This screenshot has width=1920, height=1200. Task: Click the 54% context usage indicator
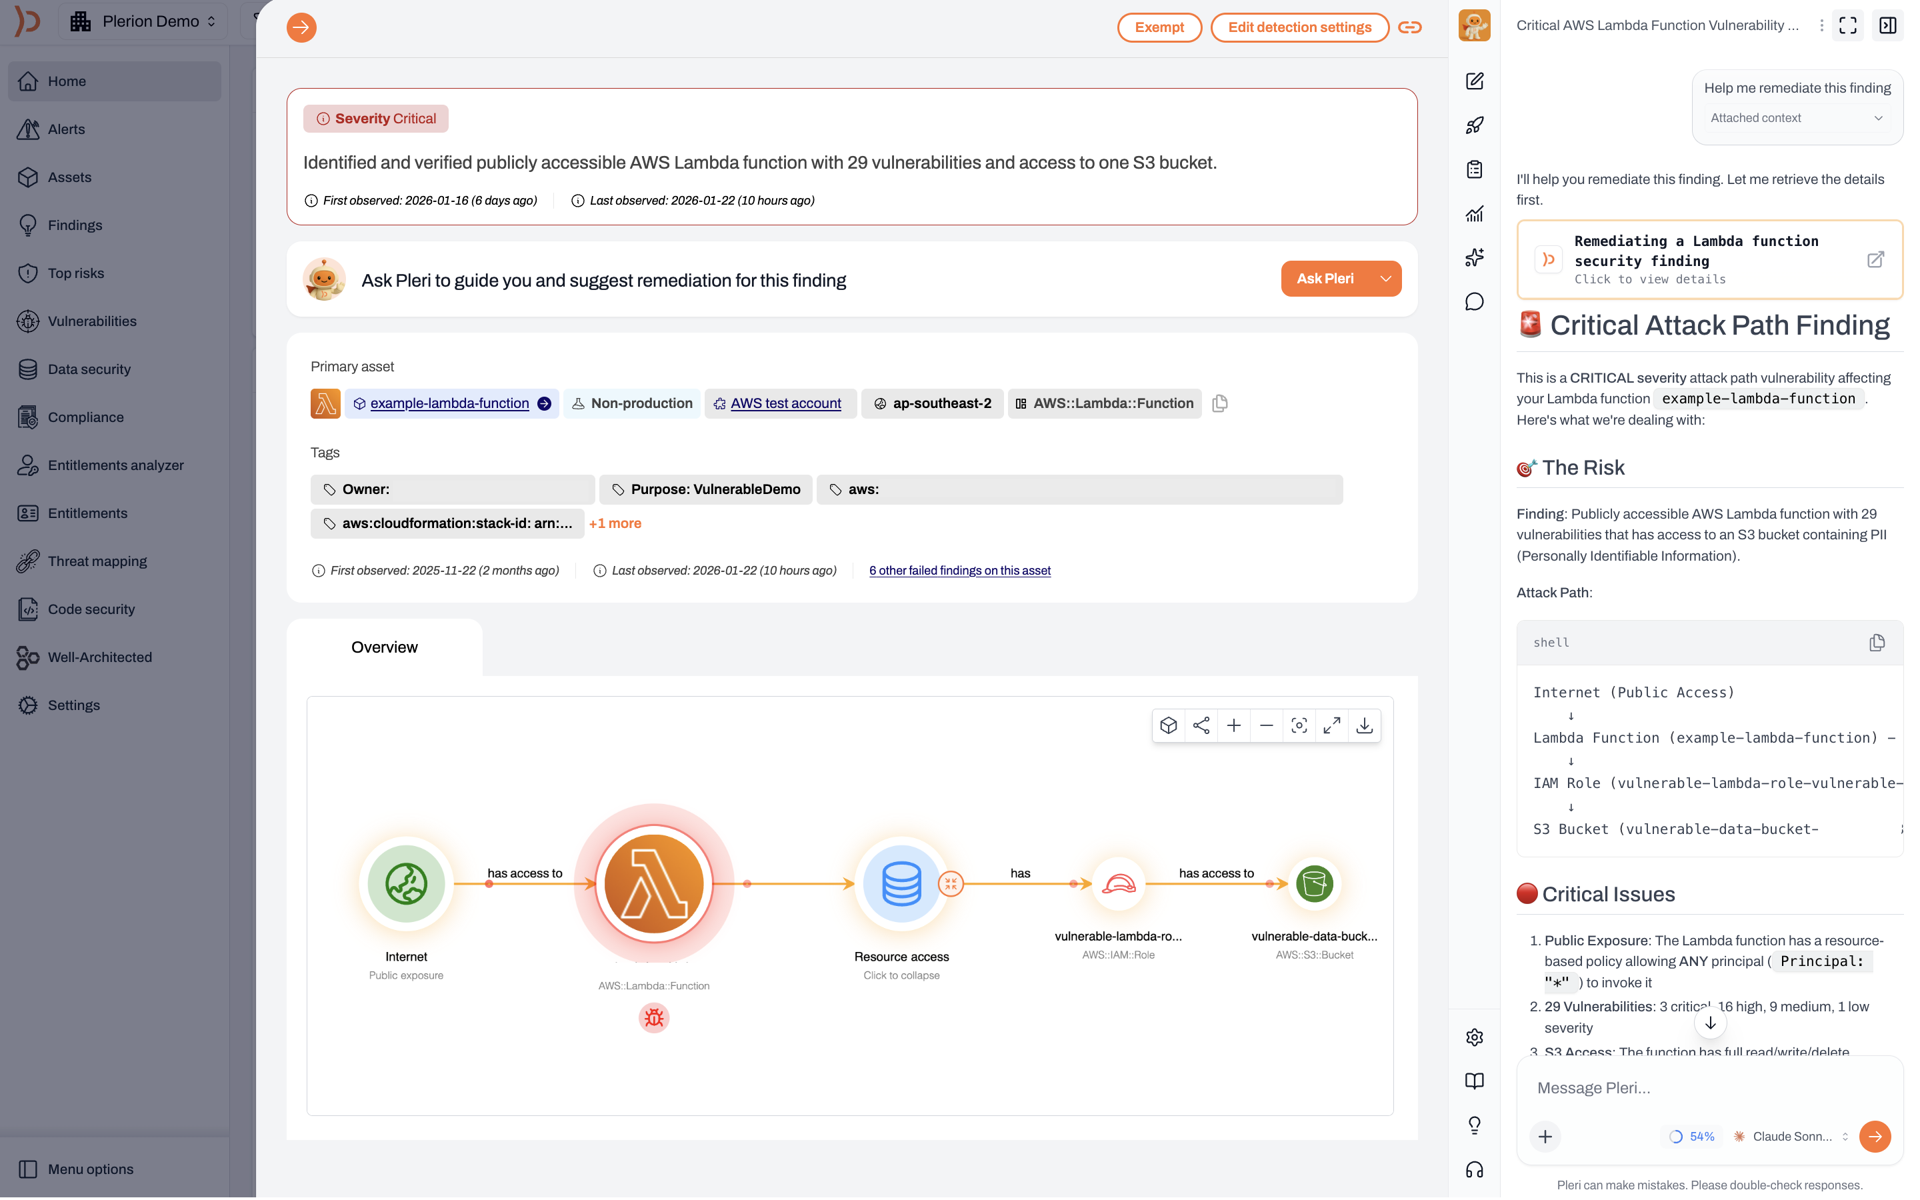[1692, 1137]
